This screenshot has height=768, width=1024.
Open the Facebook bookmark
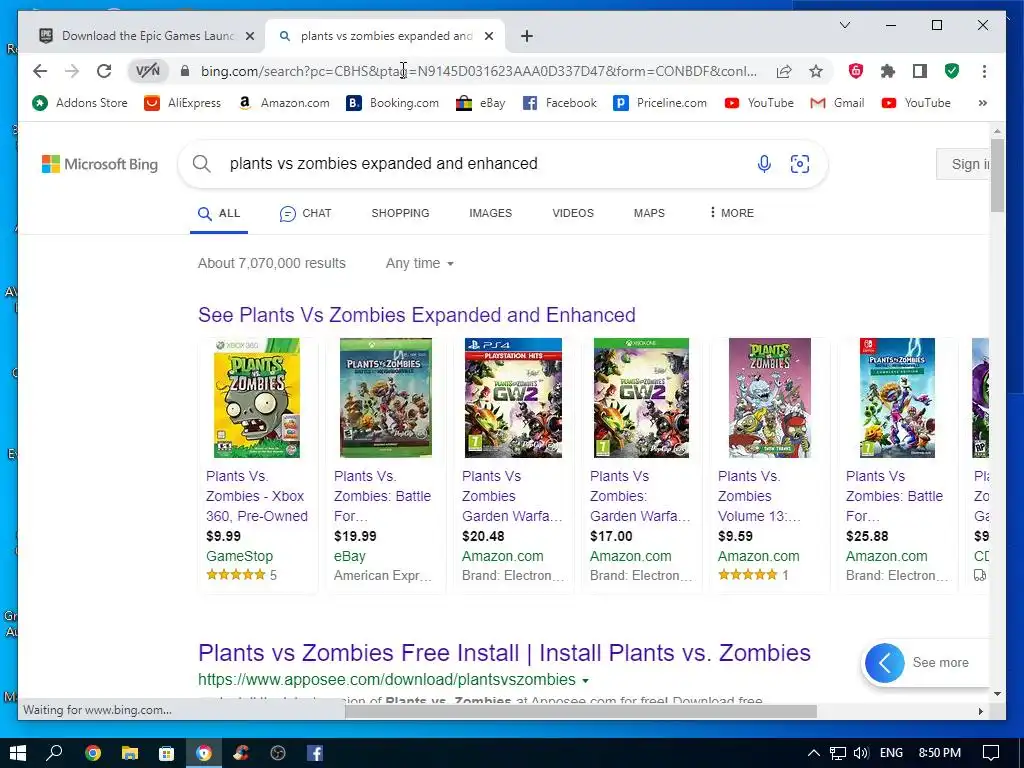[x=560, y=103]
